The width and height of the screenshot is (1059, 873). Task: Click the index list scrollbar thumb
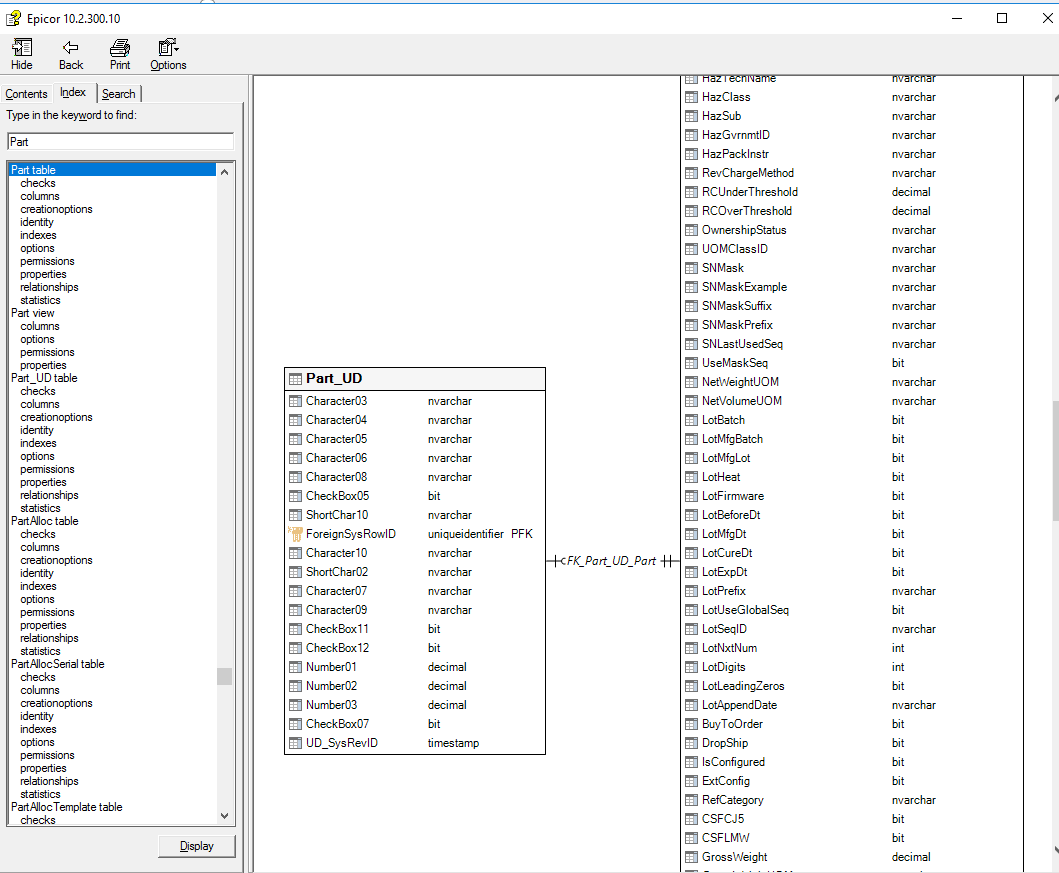point(224,676)
